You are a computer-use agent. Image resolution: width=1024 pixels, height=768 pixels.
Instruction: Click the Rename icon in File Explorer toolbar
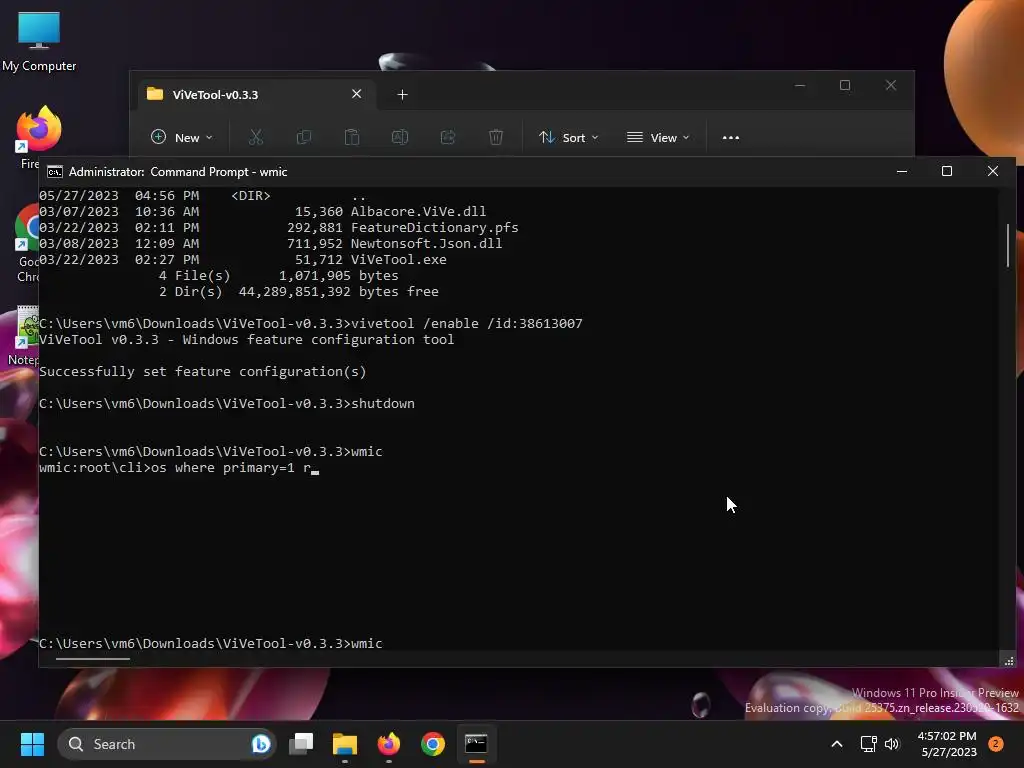coord(400,137)
